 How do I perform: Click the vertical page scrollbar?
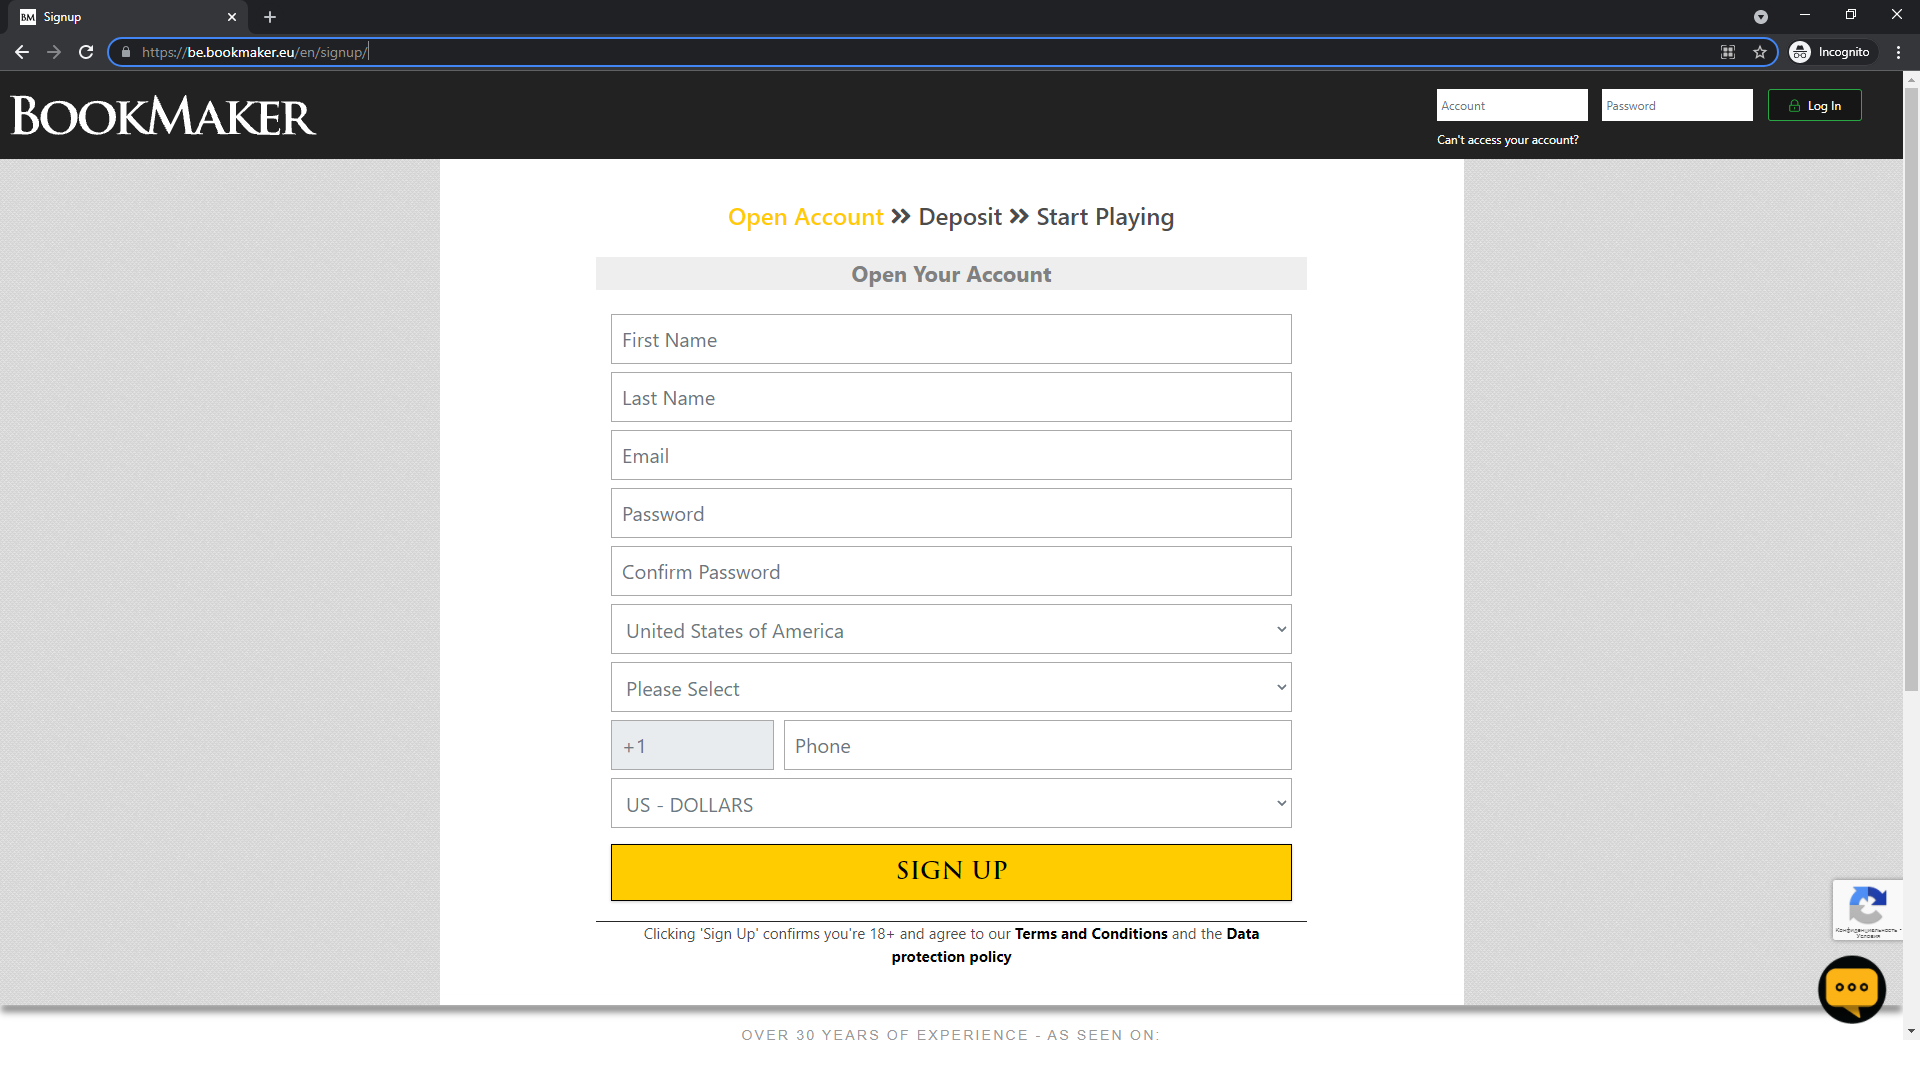1911,390
